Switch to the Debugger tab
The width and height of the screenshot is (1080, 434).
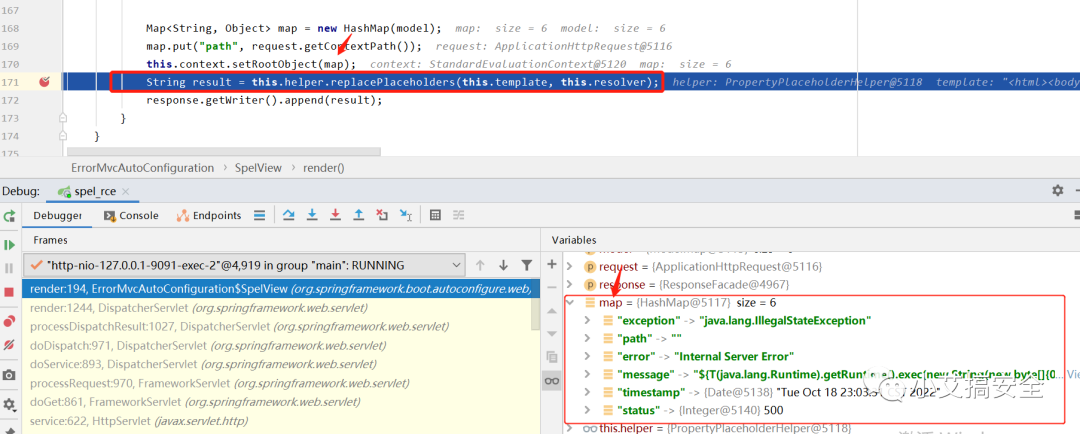pos(58,216)
